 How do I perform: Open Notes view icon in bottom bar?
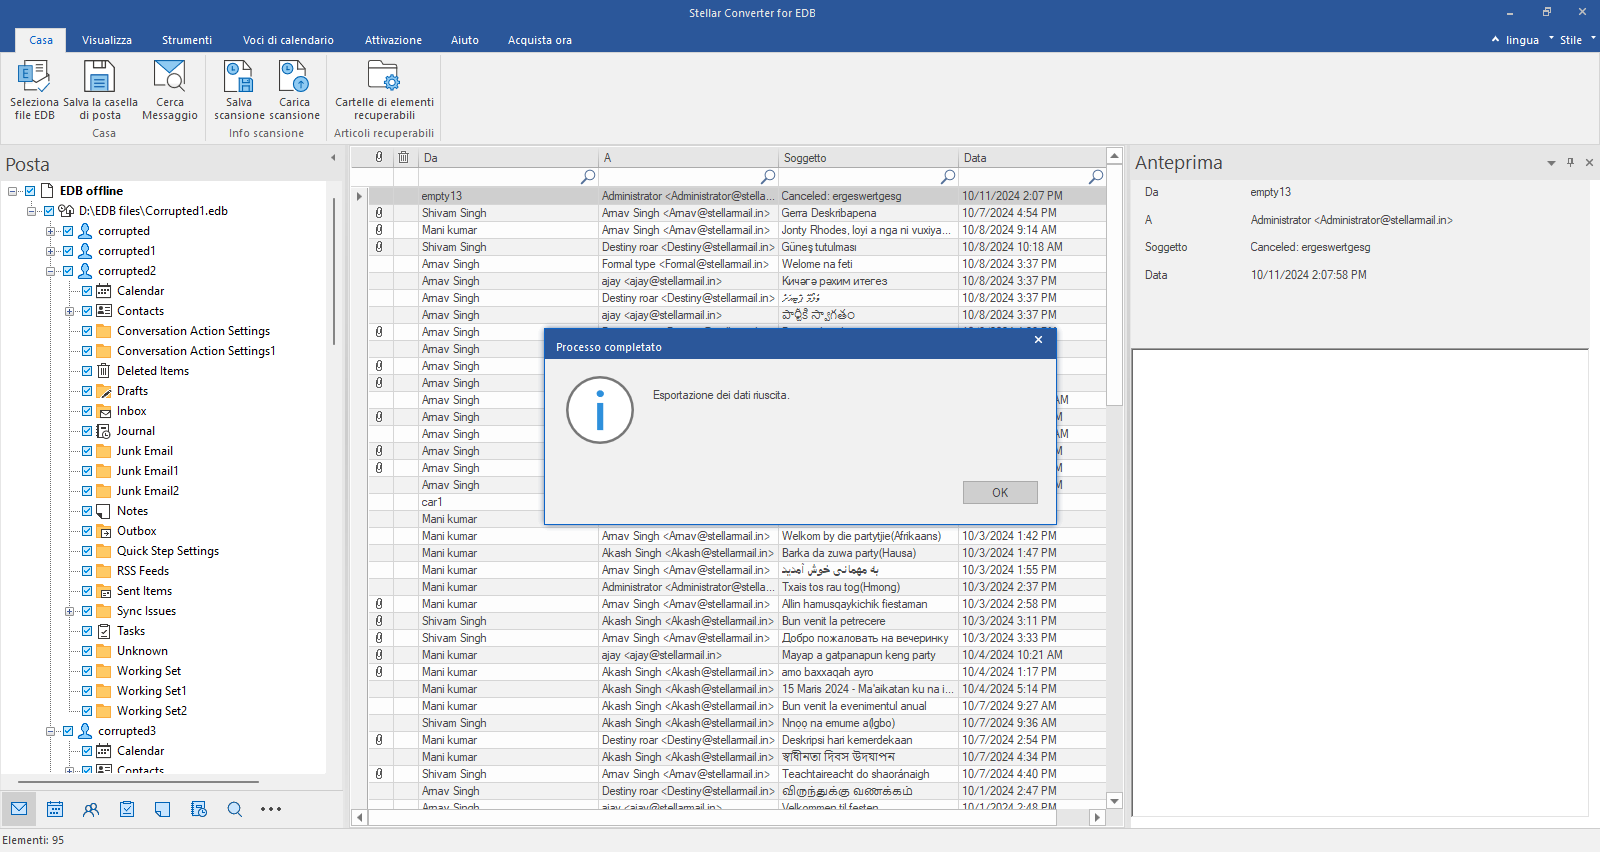point(163,809)
